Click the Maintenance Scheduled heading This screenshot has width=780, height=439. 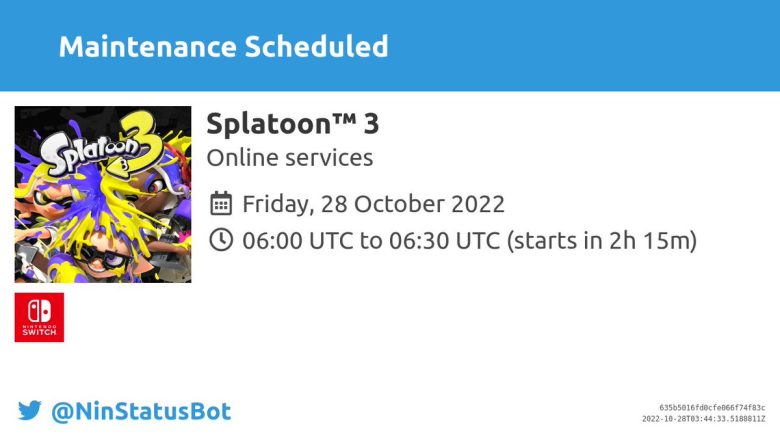pos(223,46)
